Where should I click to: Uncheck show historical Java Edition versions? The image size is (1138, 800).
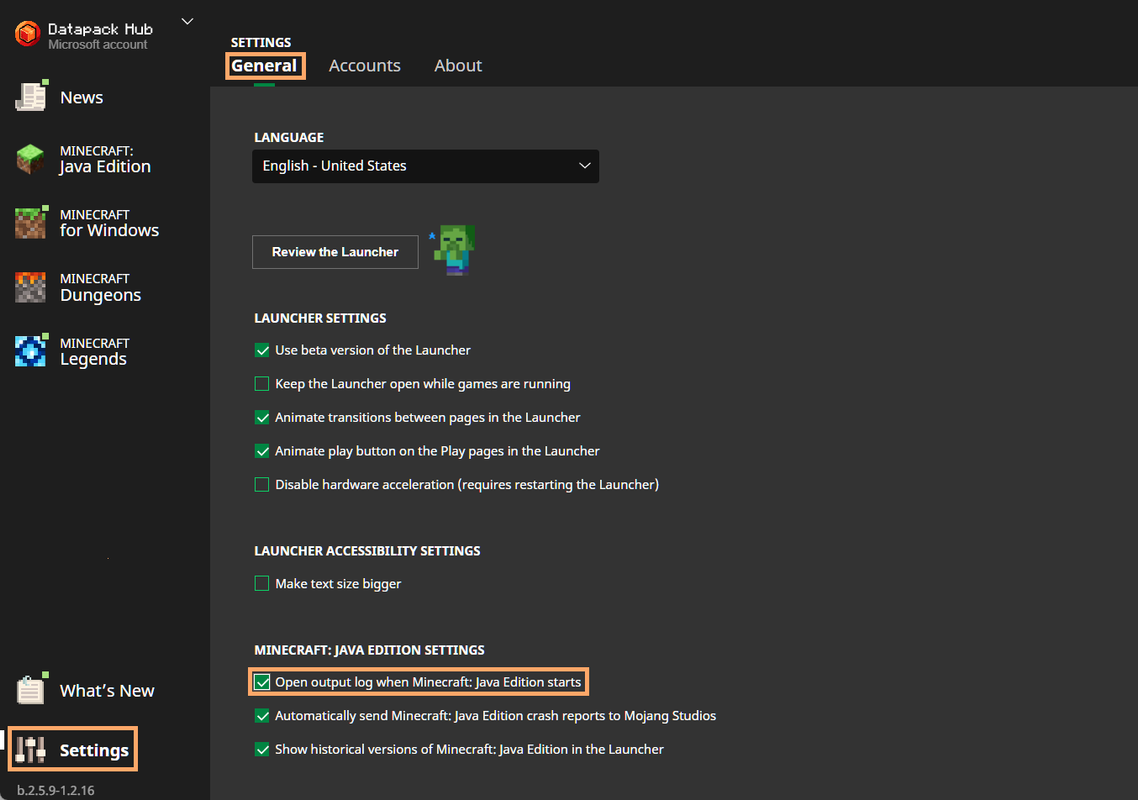(262, 749)
